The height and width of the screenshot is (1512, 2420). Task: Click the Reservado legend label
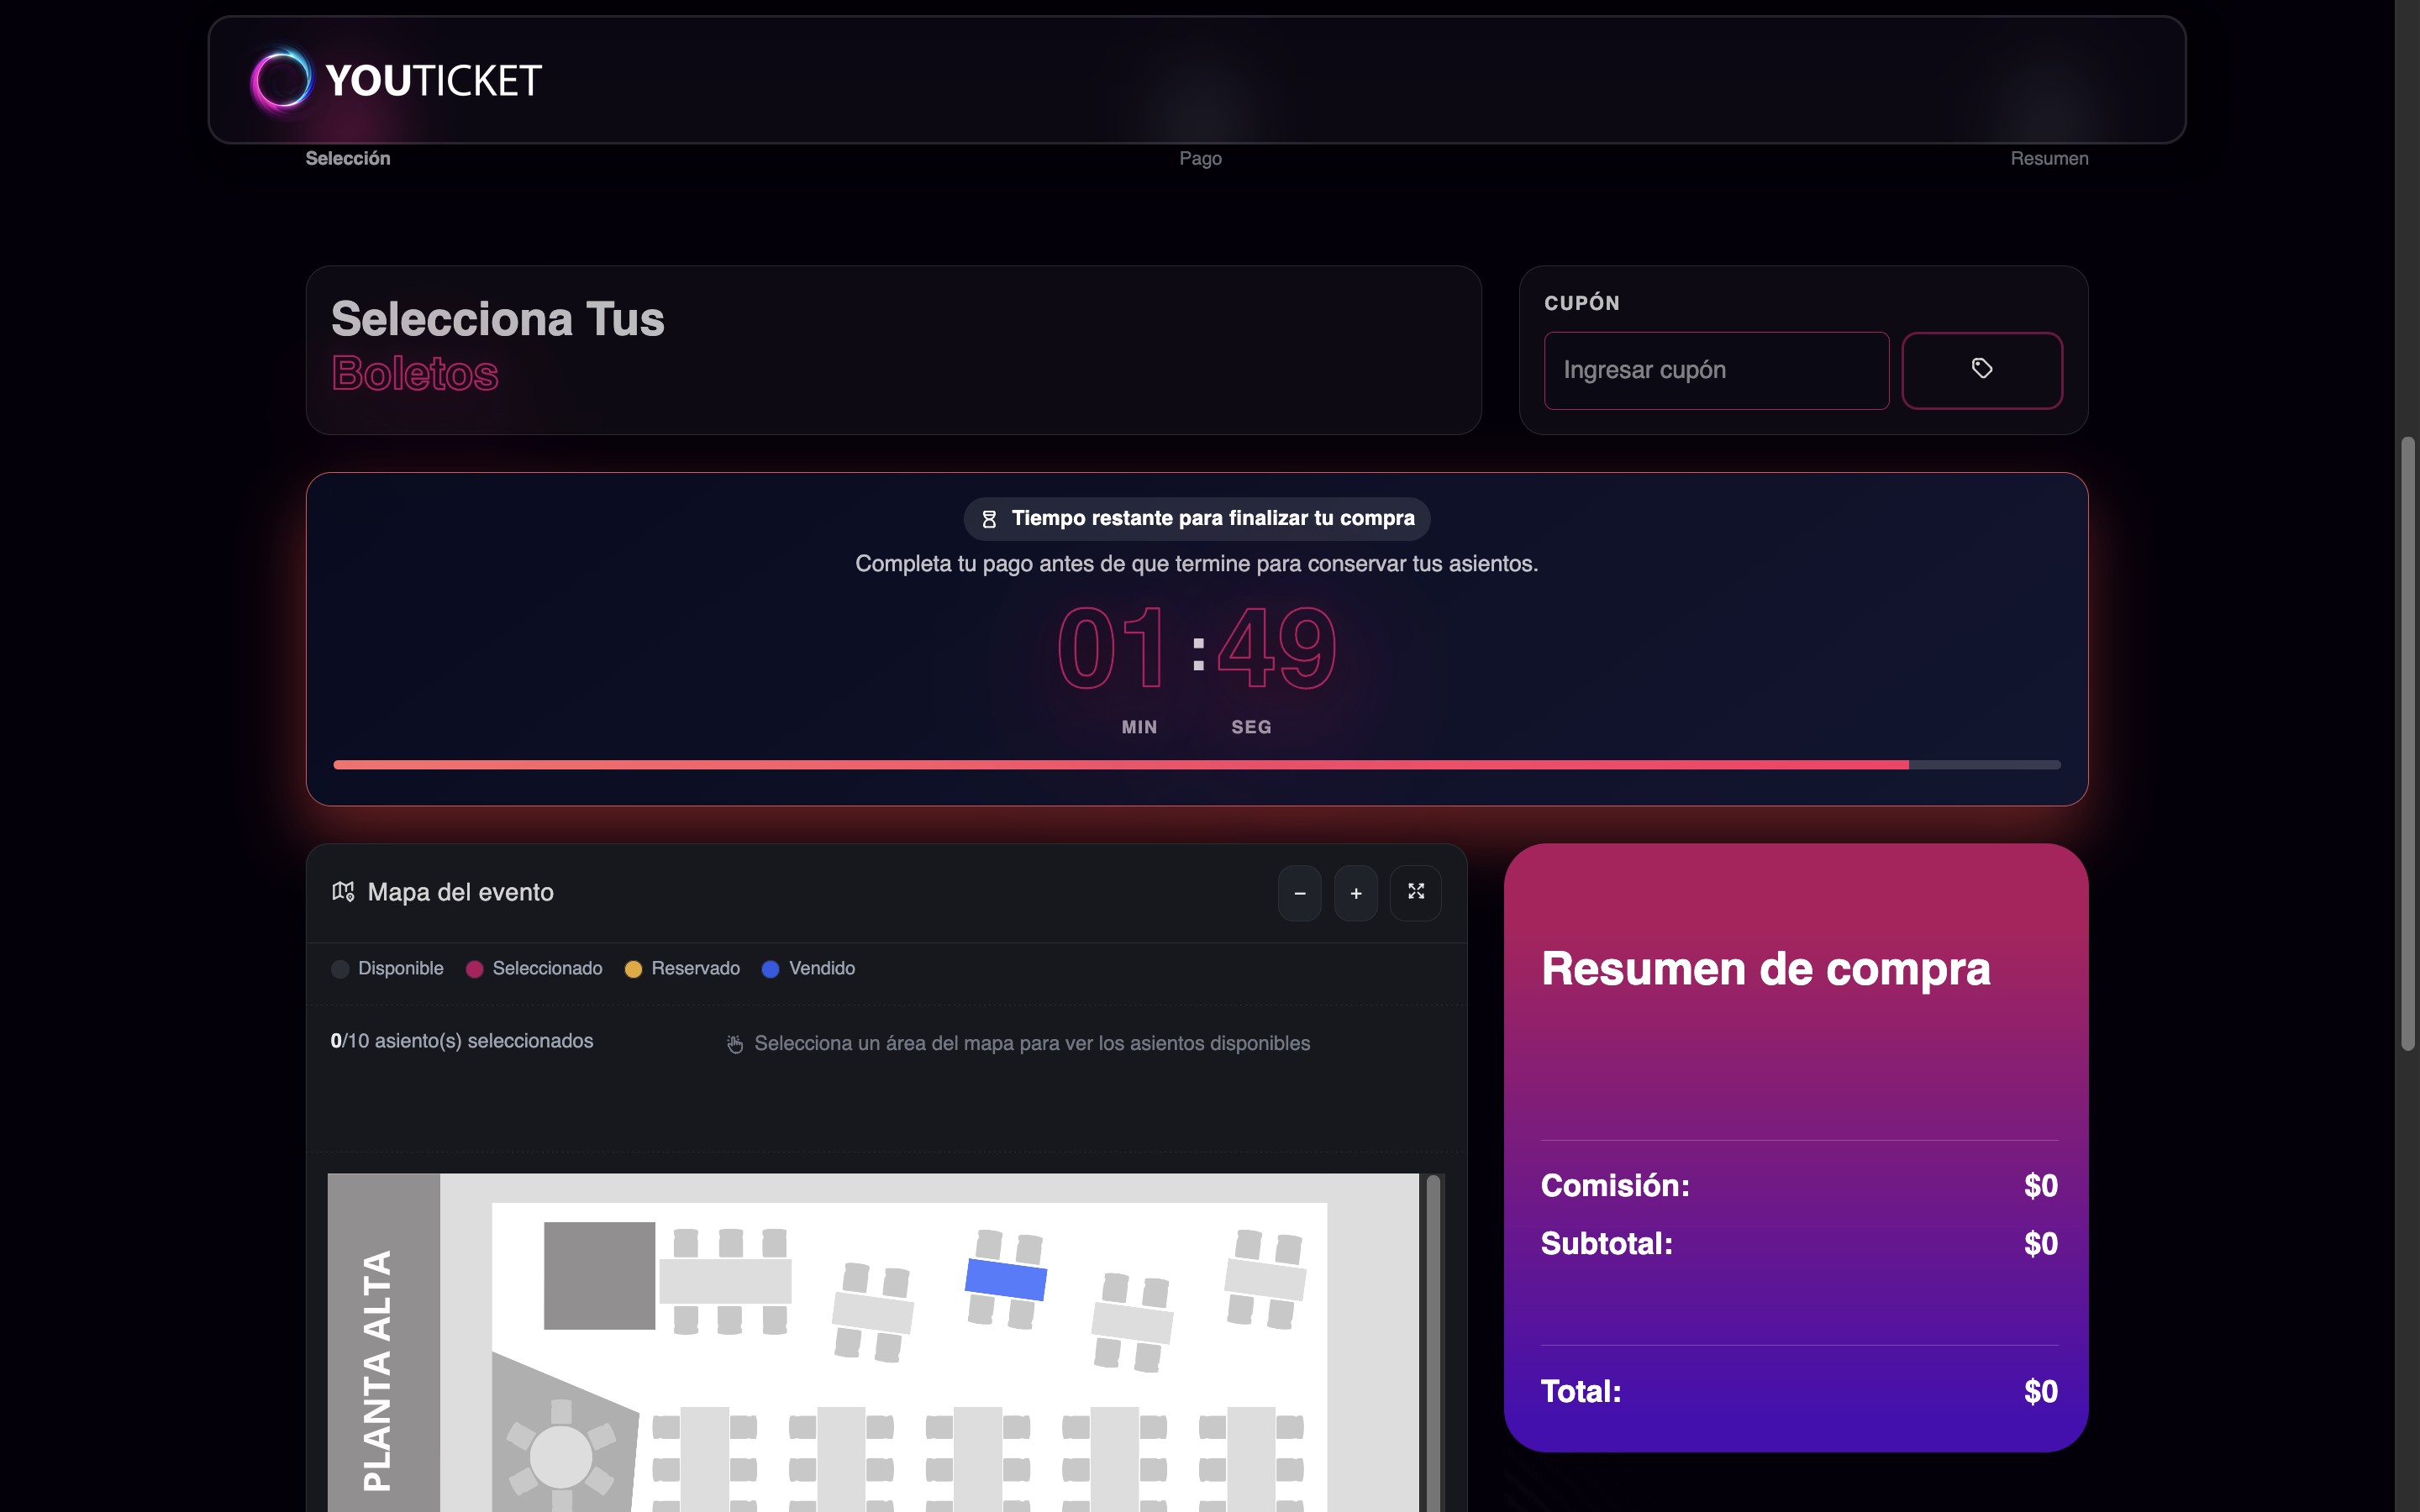point(695,969)
